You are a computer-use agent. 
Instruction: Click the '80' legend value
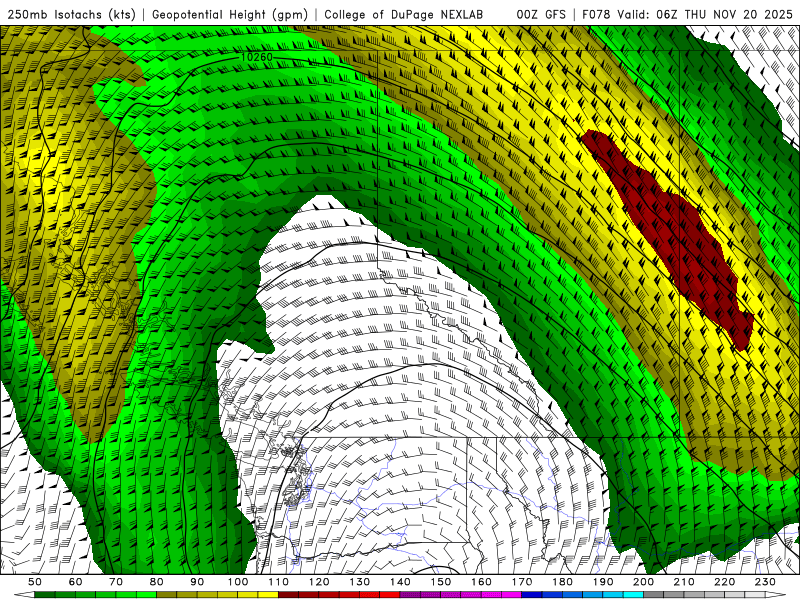pyautogui.click(x=156, y=582)
